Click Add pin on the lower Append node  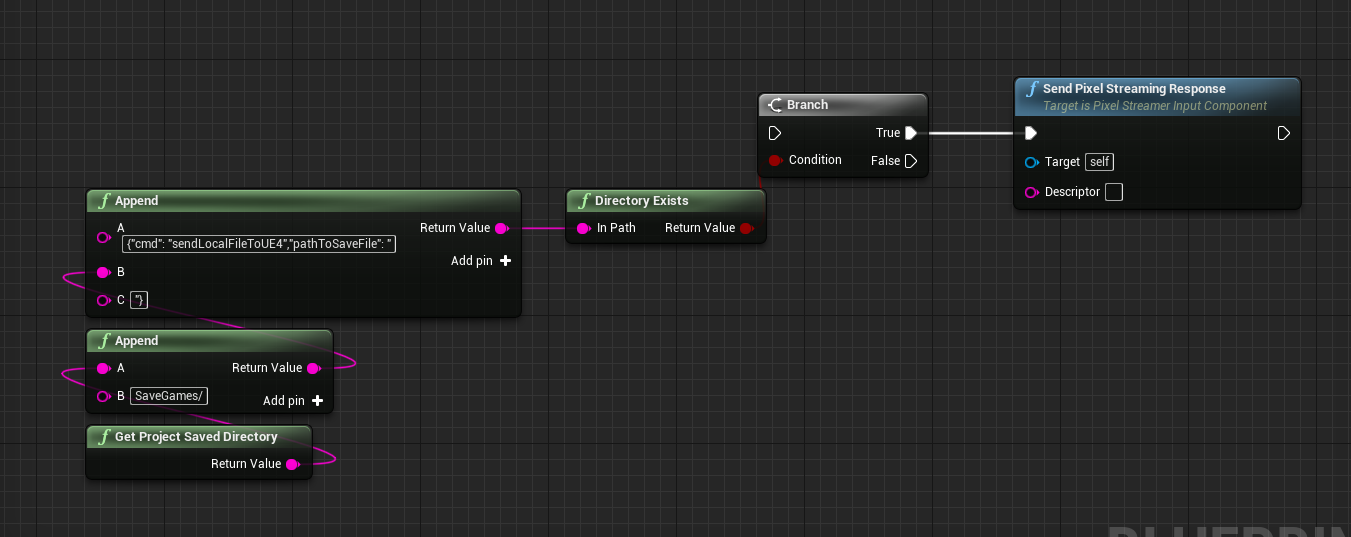click(293, 401)
